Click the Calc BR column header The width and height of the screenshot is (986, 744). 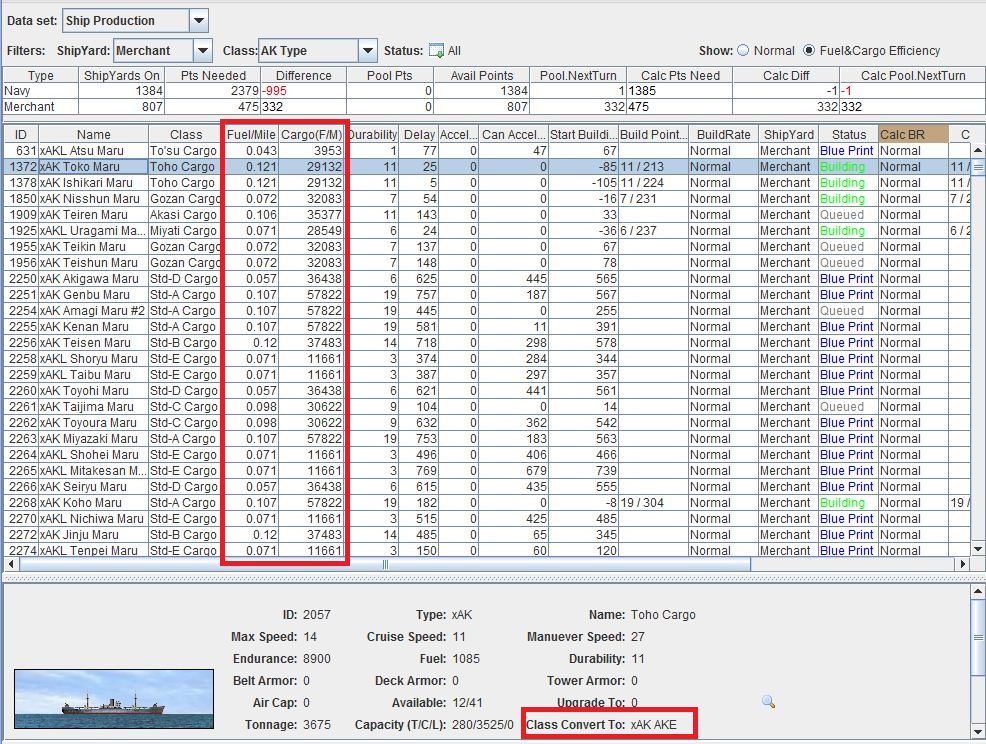tap(912, 134)
